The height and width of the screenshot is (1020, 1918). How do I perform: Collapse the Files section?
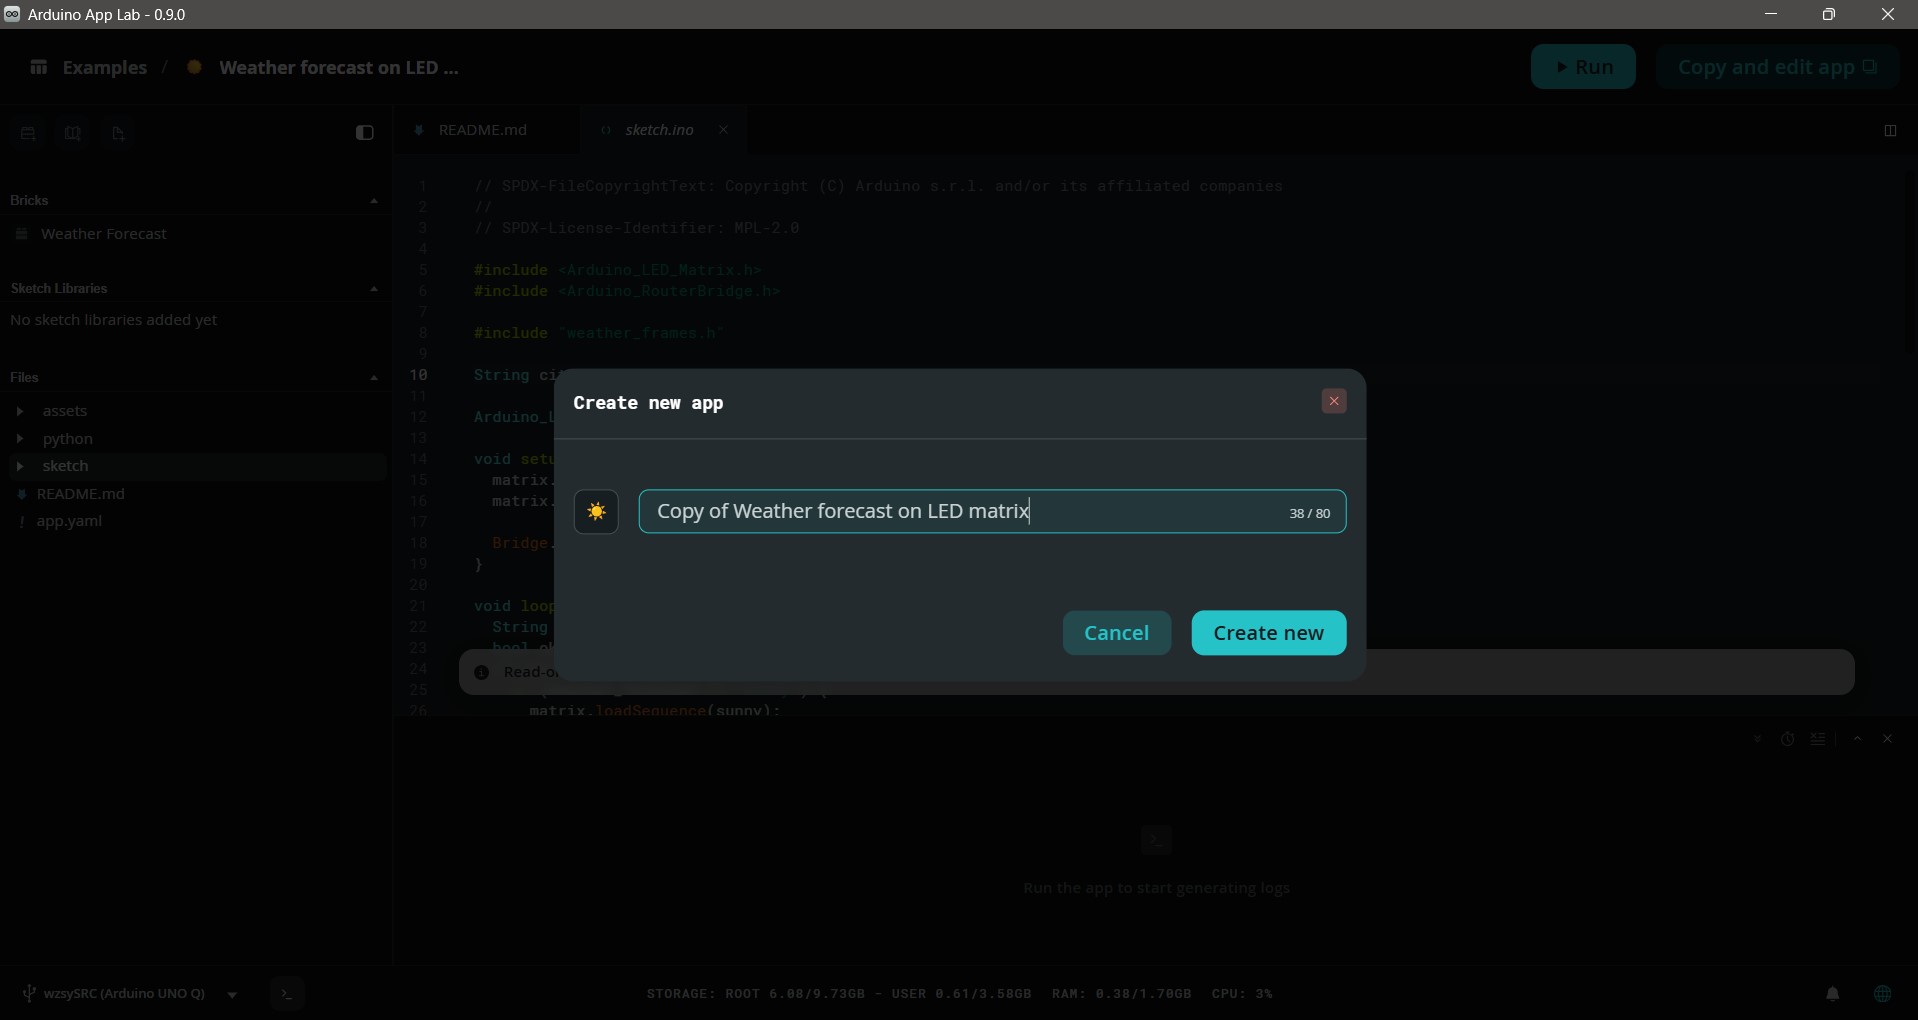tap(374, 378)
